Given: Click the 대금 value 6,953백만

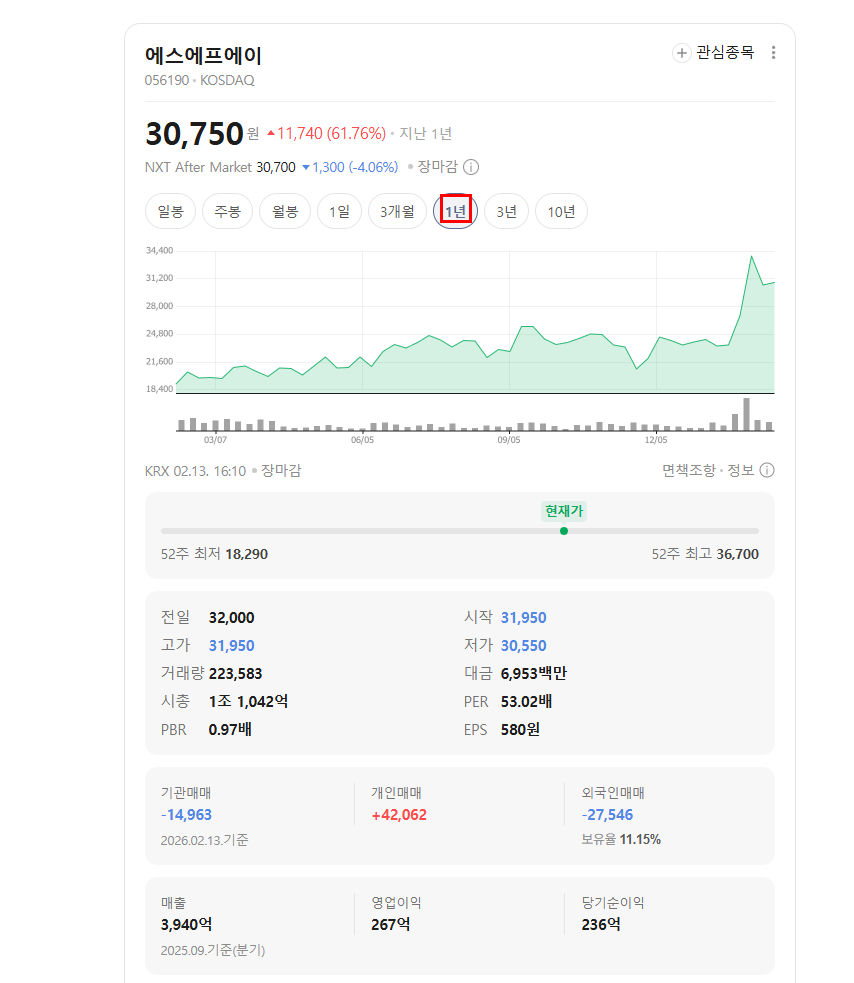Looking at the screenshot, I should point(534,673).
